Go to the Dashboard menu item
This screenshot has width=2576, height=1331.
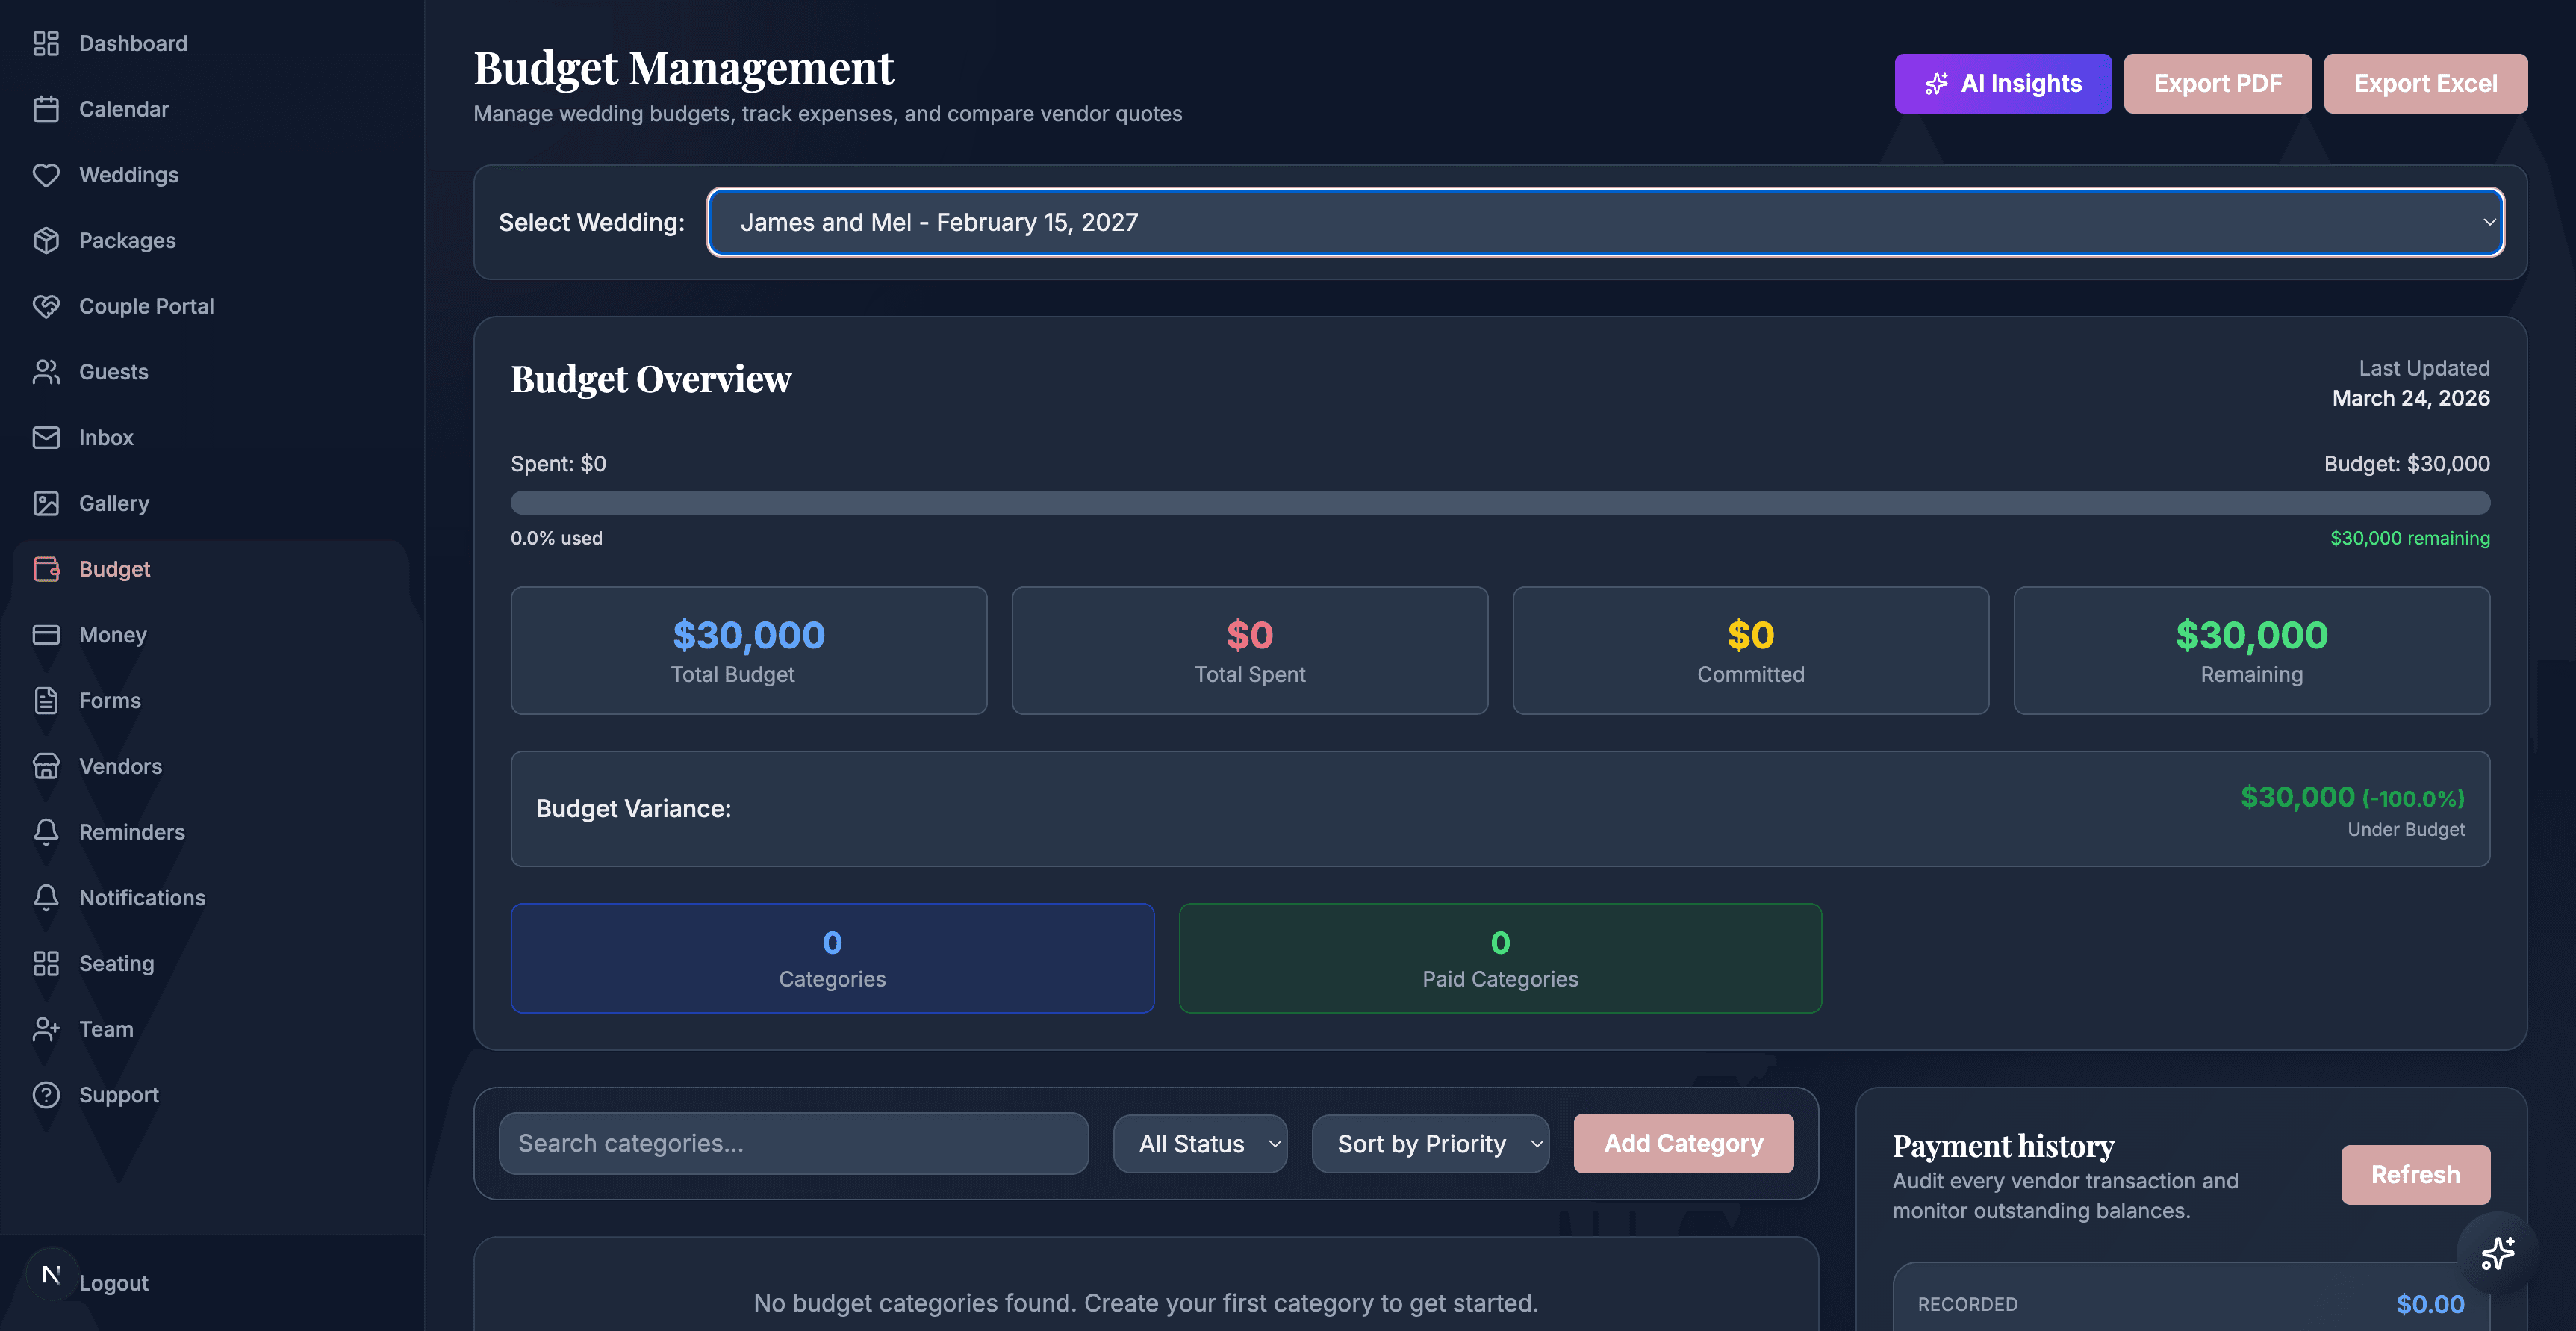click(x=133, y=43)
